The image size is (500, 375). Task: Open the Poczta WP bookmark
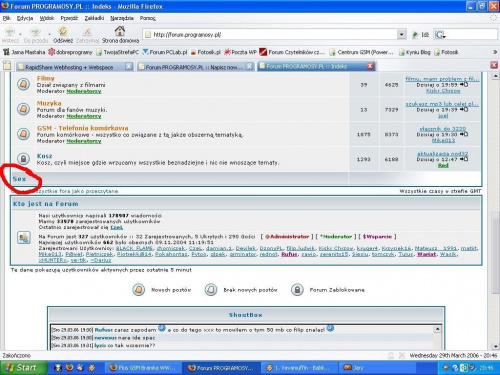coord(240,52)
